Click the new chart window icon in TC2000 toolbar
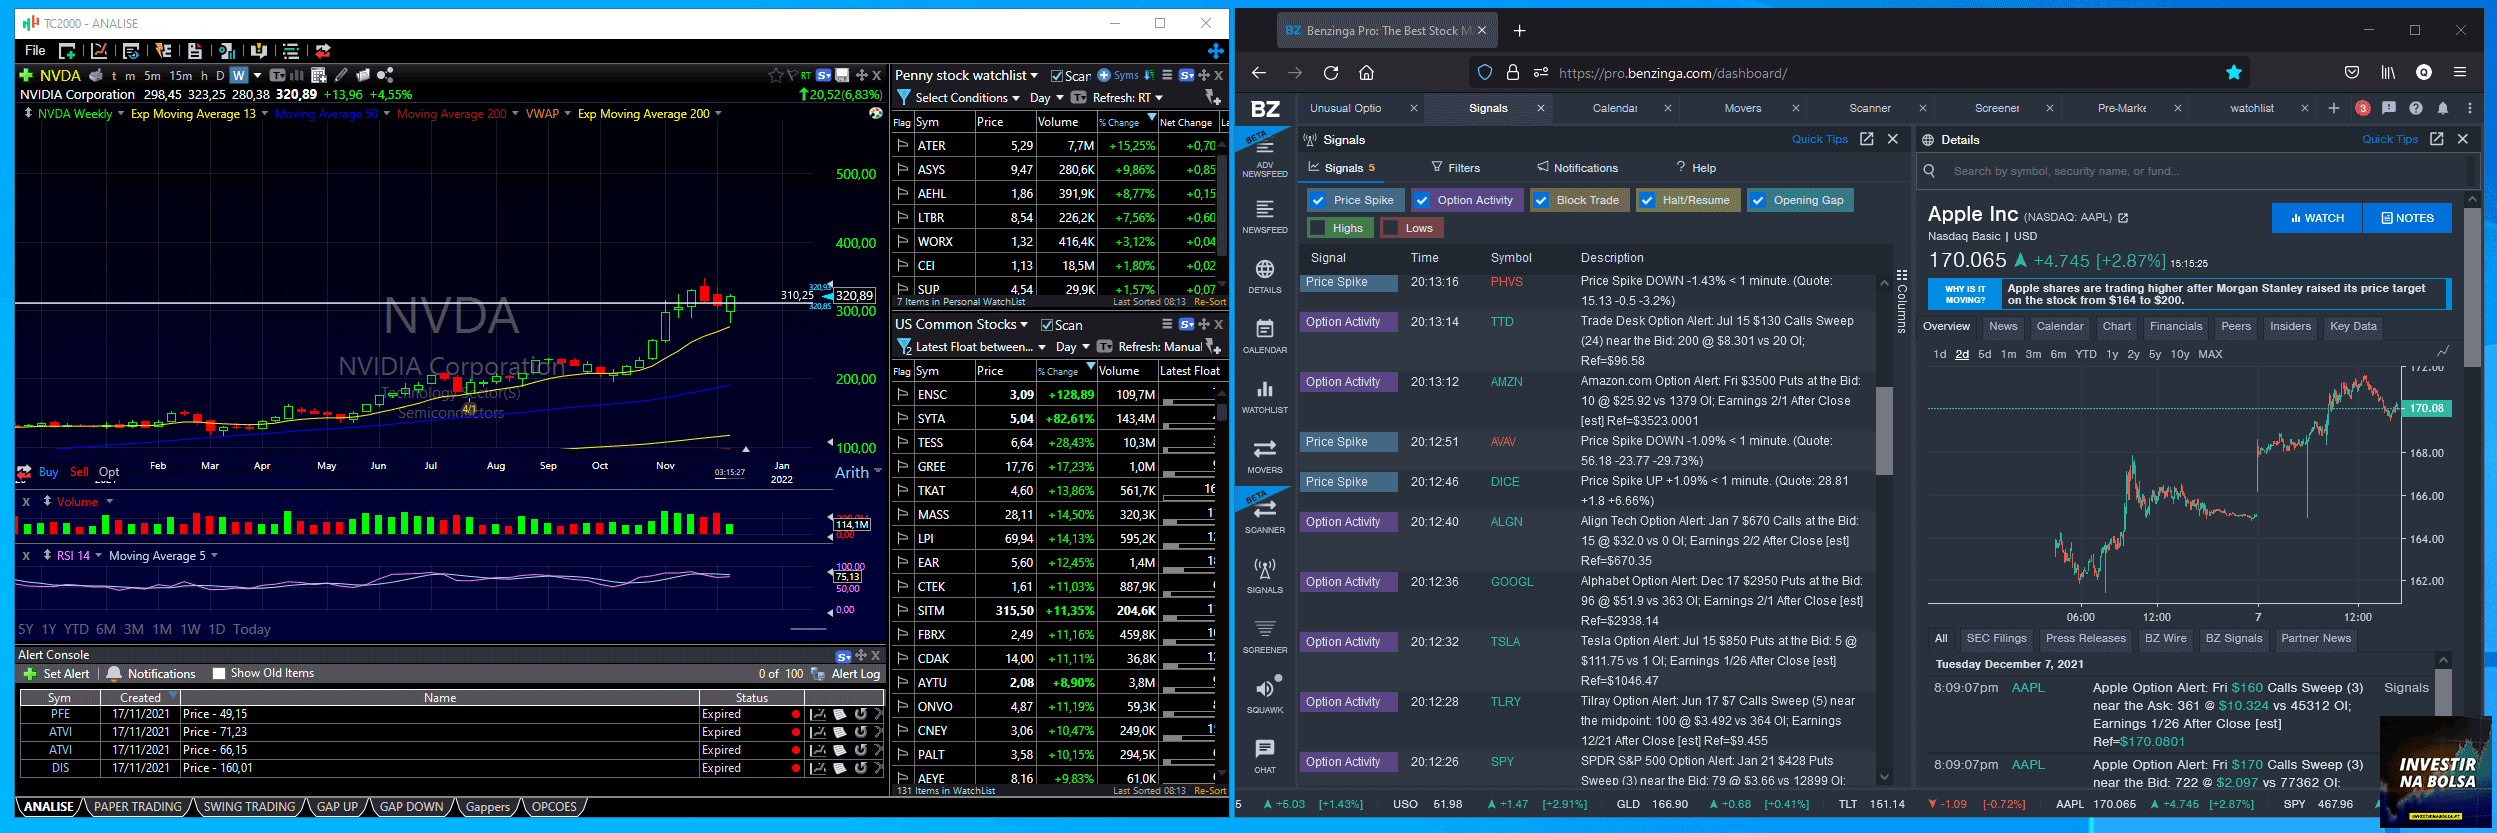The width and height of the screenshot is (2497, 833). (x=67, y=50)
